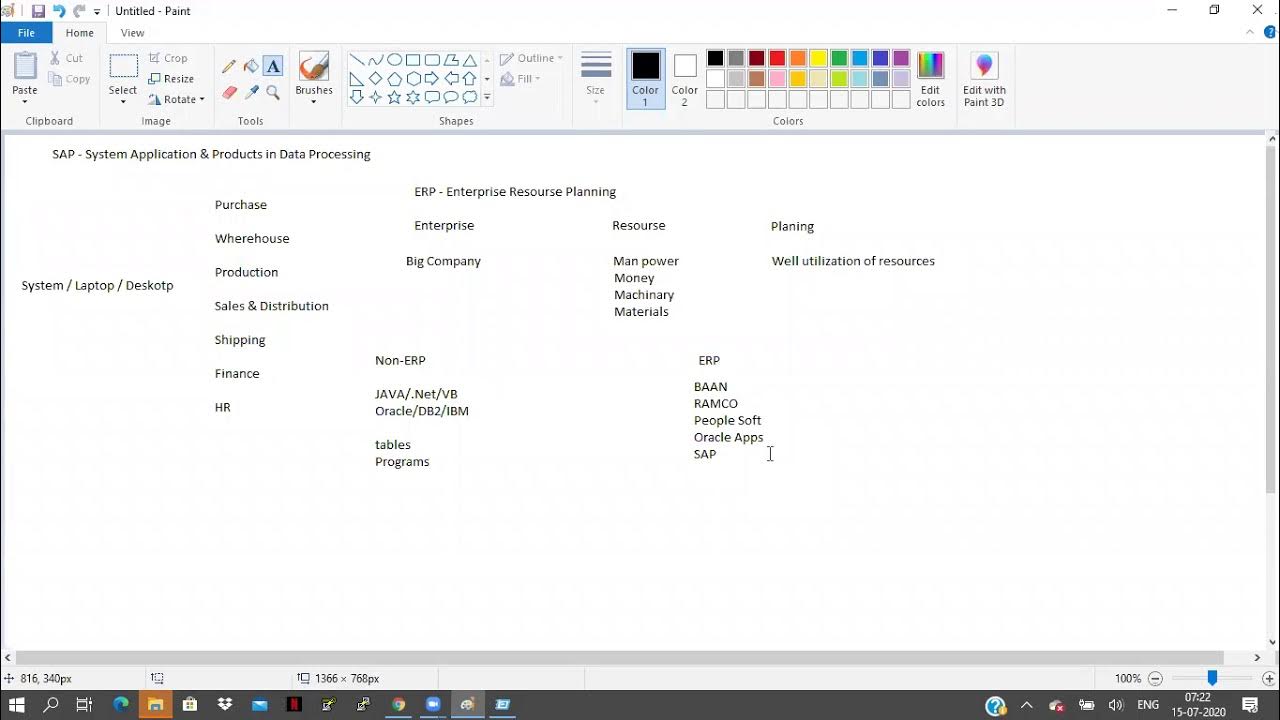Image resolution: width=1280 pixels, height=720 pixels.
Task: Click 'Well utilization of resources' text
Action: [853, 261]
